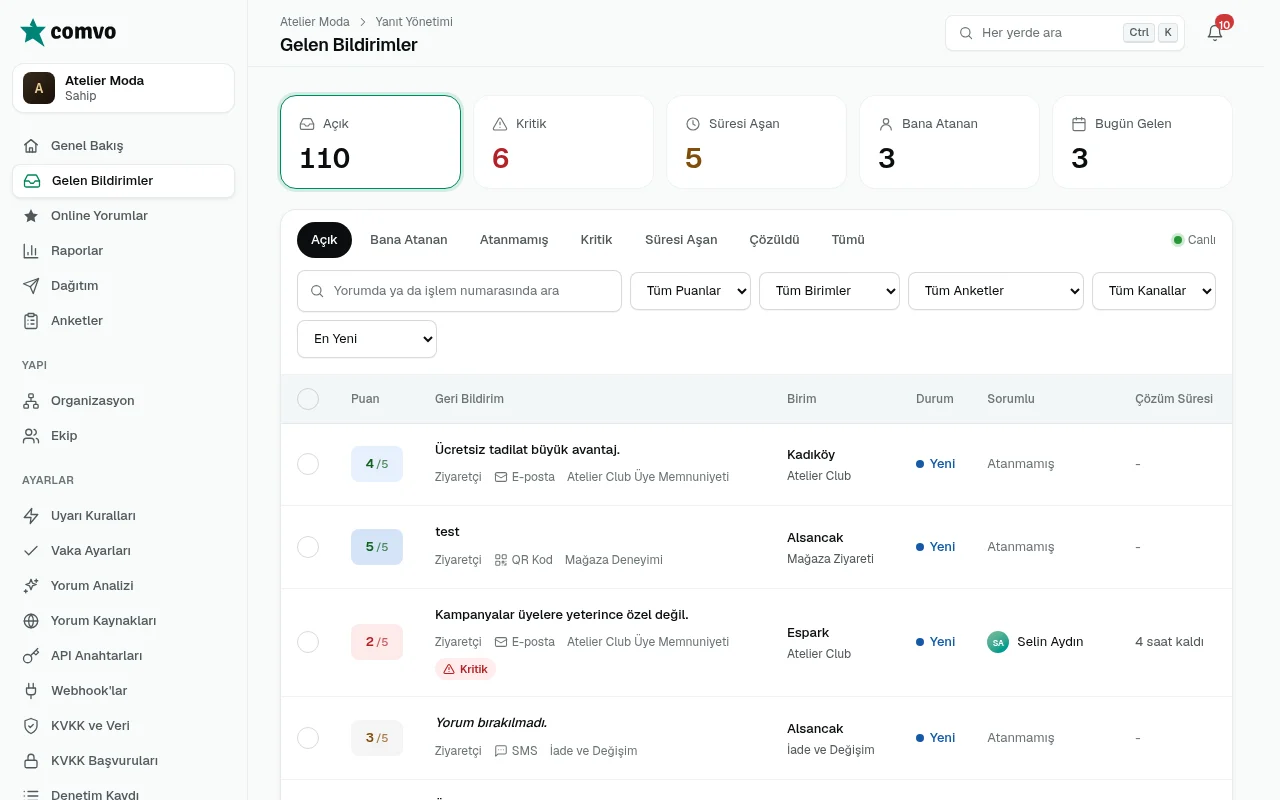Viewport: 1280px width, 800px height.
Task: Click the Uyarı Kuralları lightning icon
Action: [31, 516]
